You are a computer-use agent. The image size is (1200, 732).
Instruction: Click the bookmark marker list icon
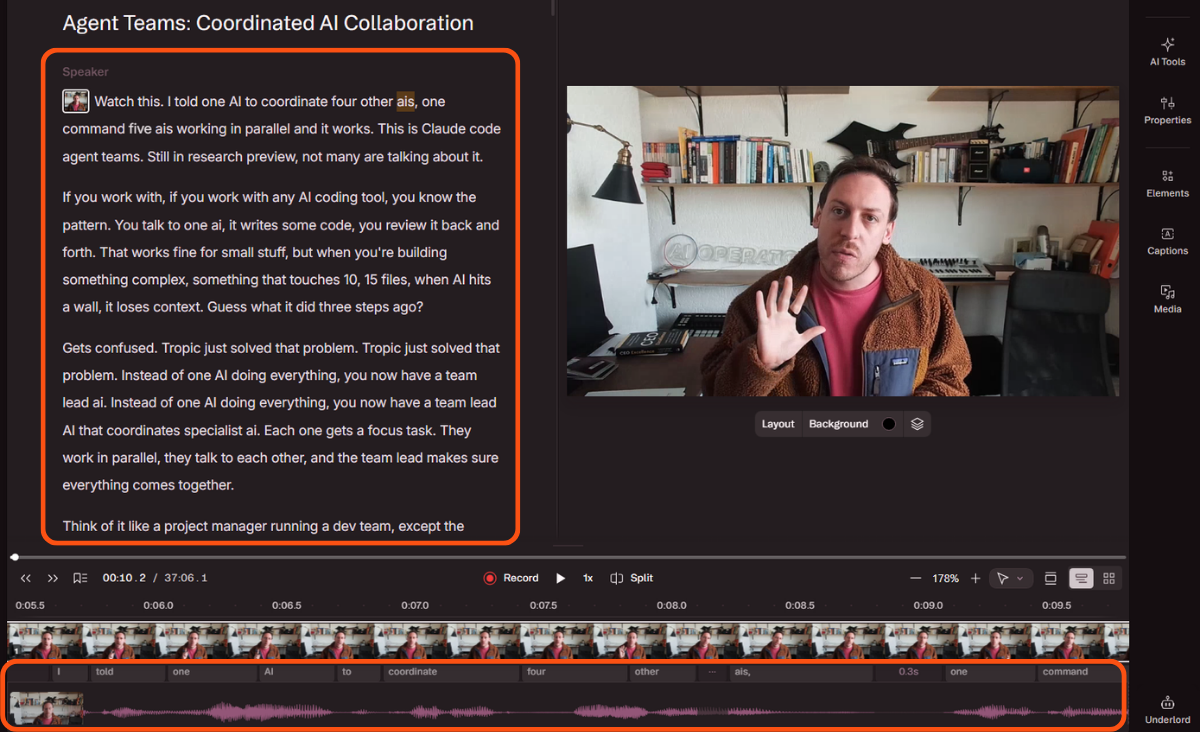80,578
